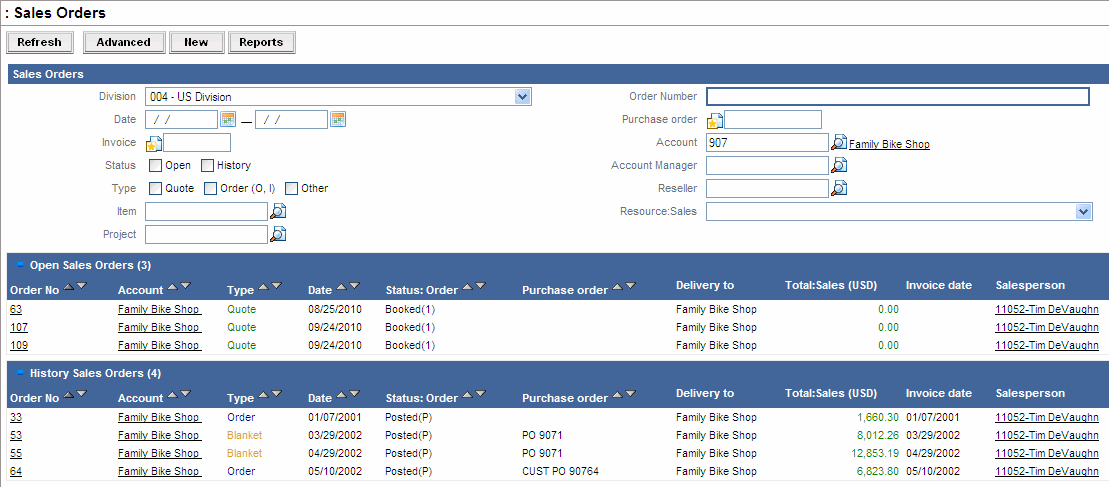Open the Resource:Sales dropdown
The width and height of the screenshot is (1109, 487).
click(1083, 211)
